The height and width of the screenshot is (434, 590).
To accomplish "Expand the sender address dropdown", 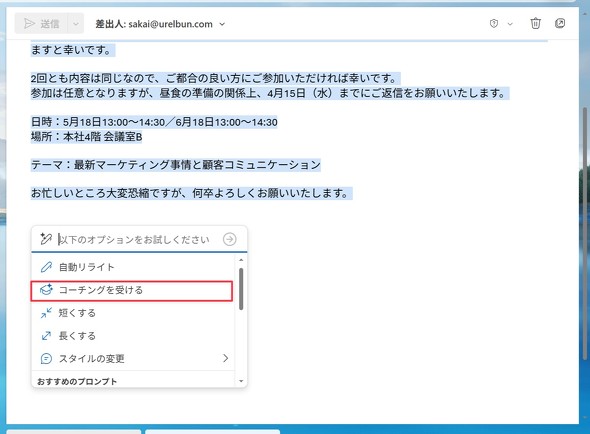I will (222, 24).
